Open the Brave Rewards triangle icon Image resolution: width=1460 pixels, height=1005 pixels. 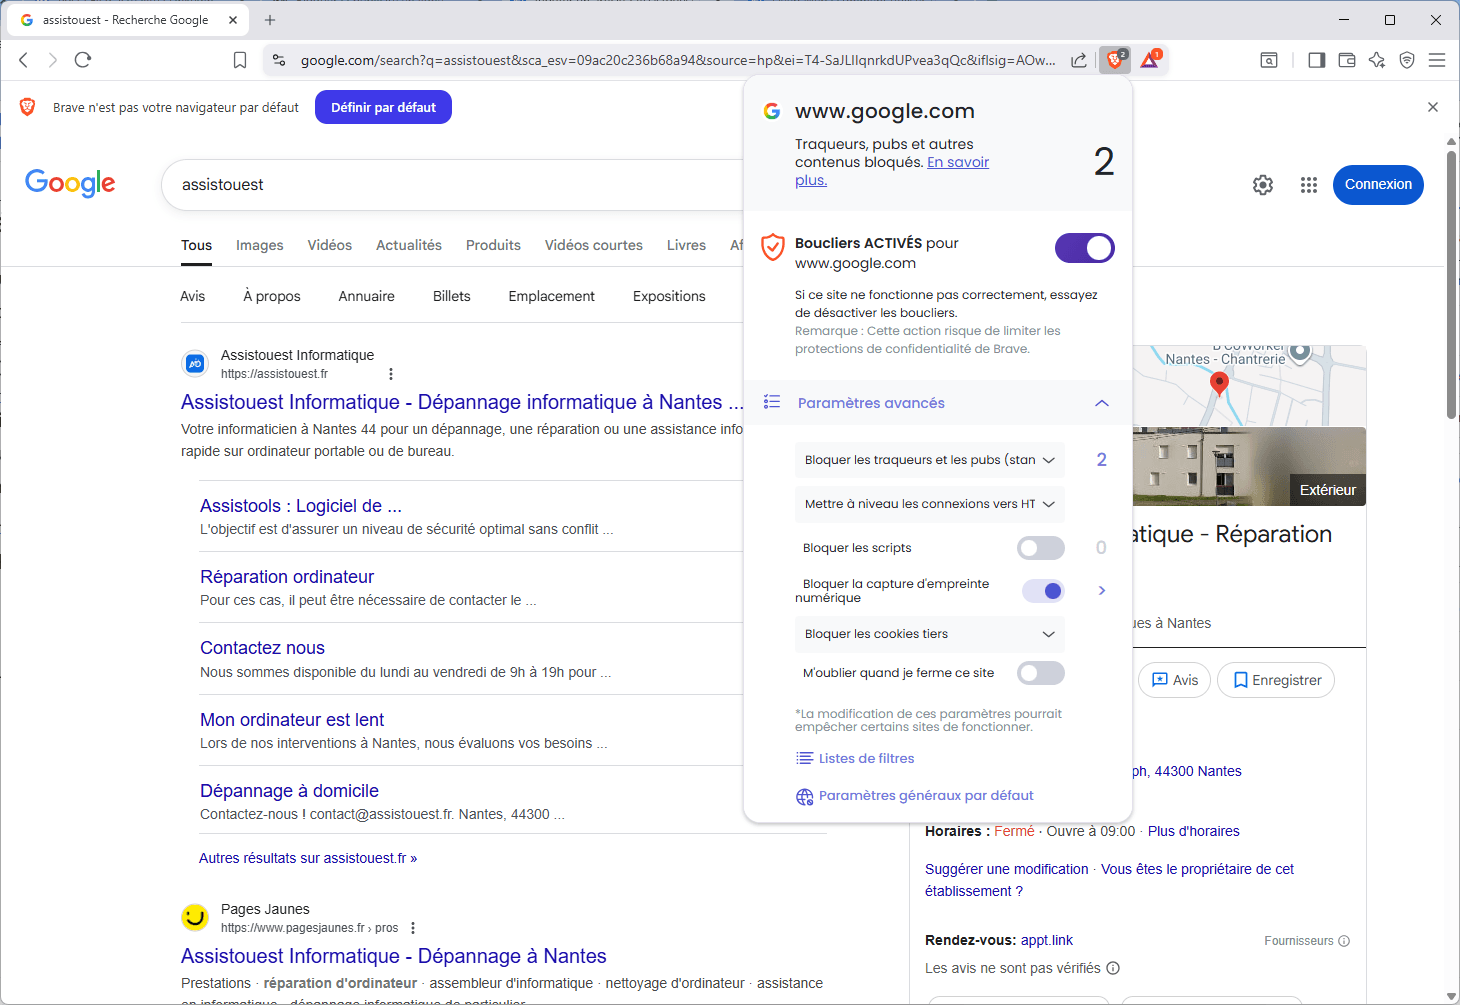tap(1150, 60)
